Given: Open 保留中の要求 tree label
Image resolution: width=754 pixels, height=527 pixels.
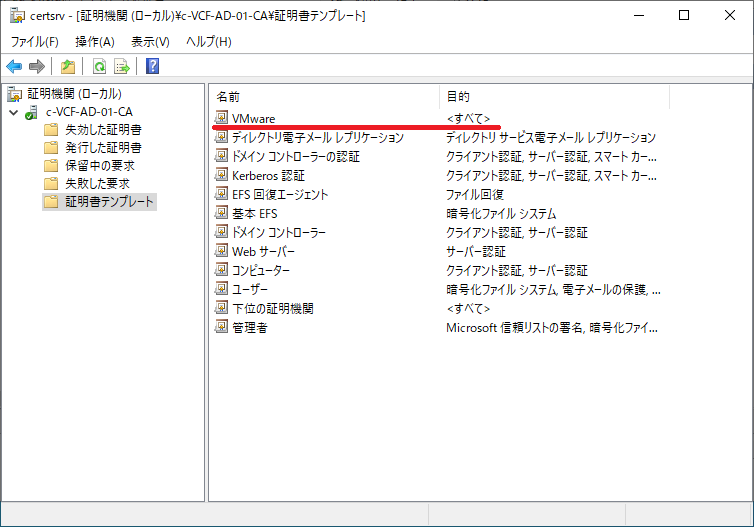Looking at the screenshot, I should coord(100,166).
